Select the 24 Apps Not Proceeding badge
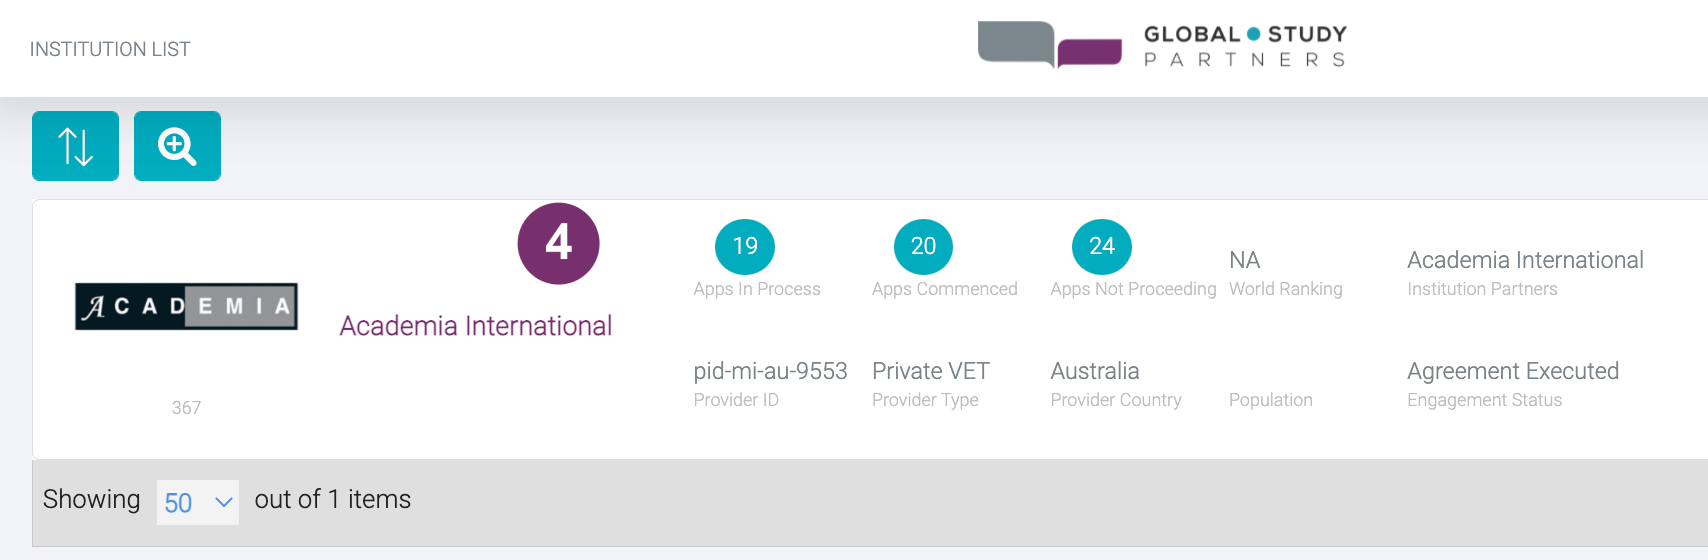 (x=1101, y=246)
